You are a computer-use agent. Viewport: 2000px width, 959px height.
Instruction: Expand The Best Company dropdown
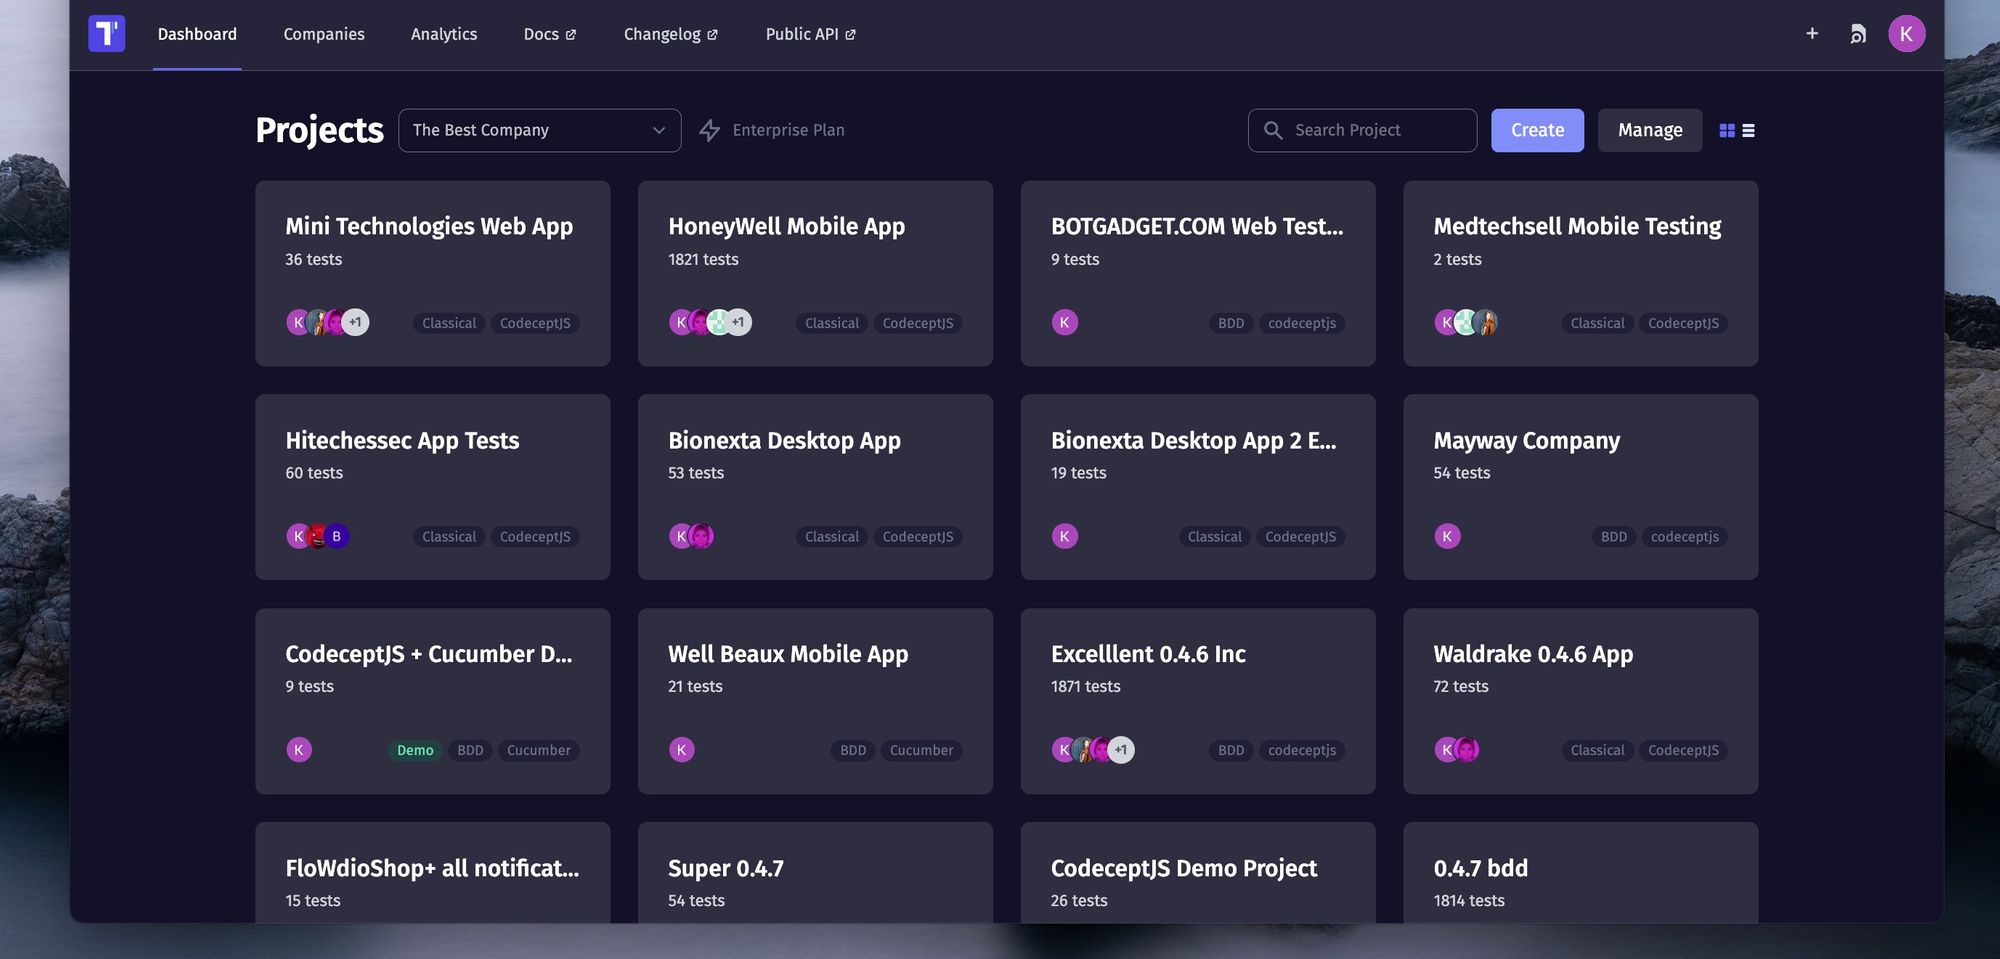coord(539,130)
